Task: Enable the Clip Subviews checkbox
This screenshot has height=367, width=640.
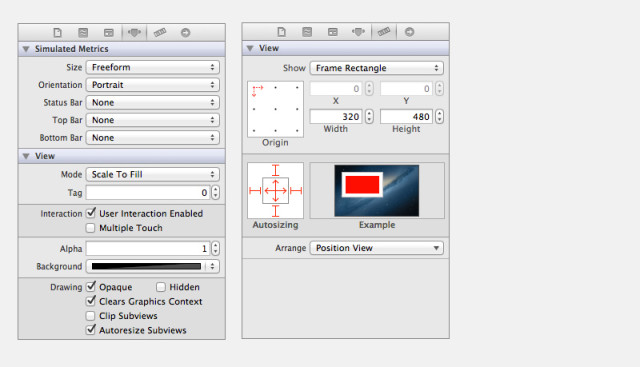Action: 91,316
